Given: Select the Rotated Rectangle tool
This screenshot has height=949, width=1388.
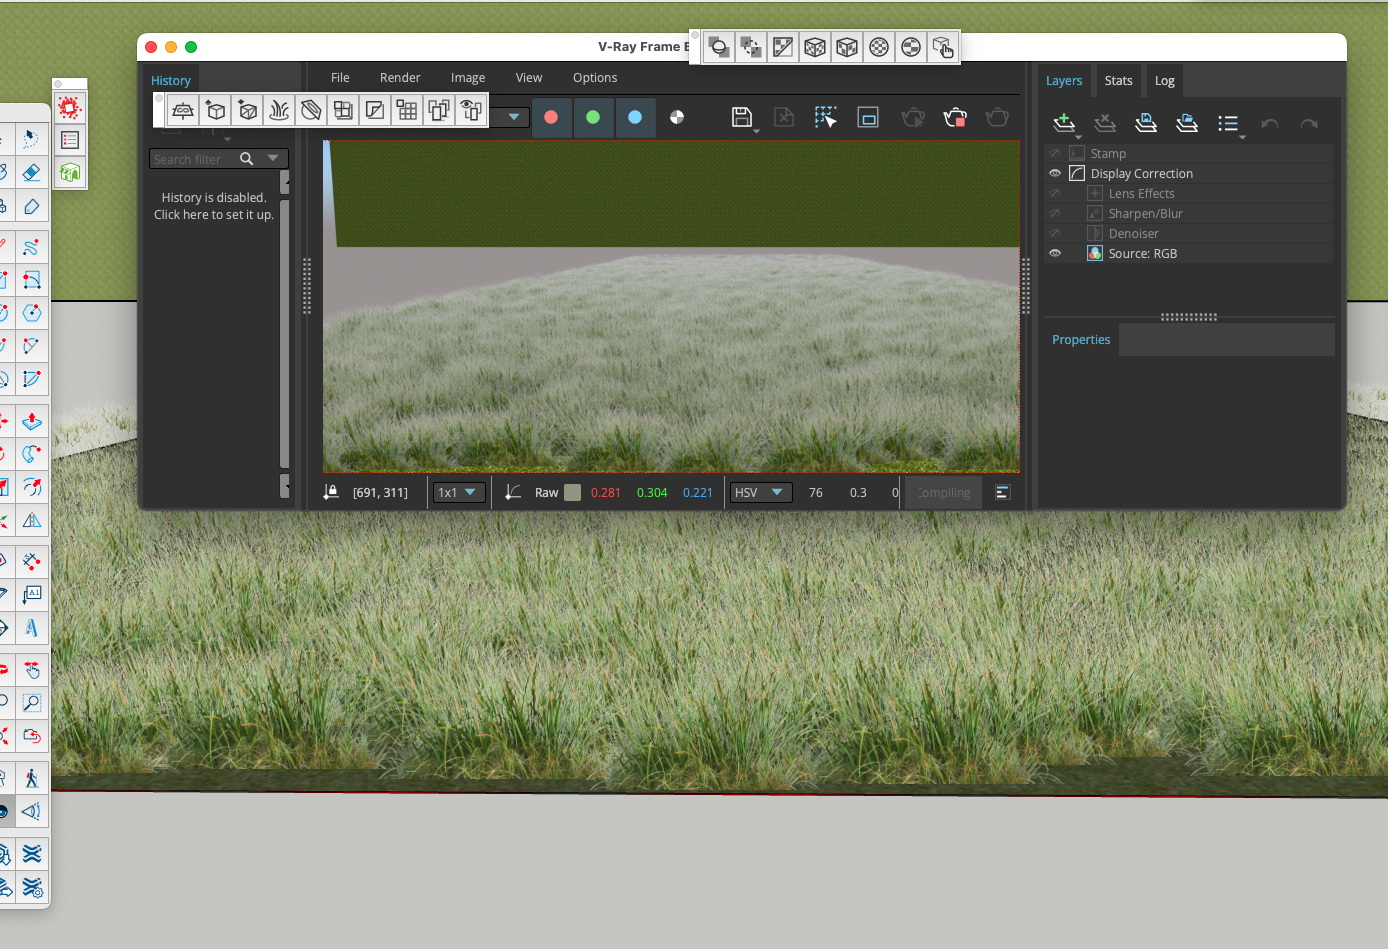Looking at the screenshot, I should 32,280.
